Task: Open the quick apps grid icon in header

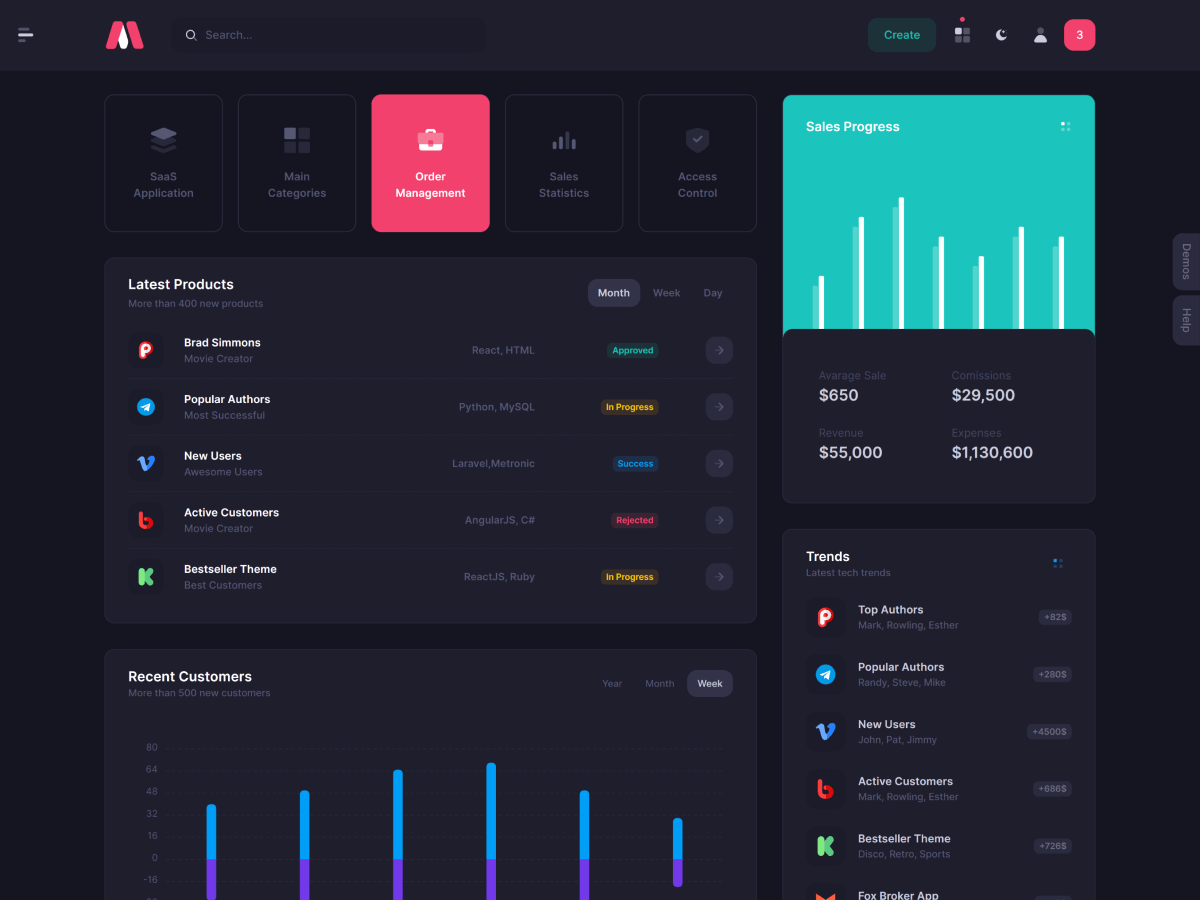Action: [961, 35]
